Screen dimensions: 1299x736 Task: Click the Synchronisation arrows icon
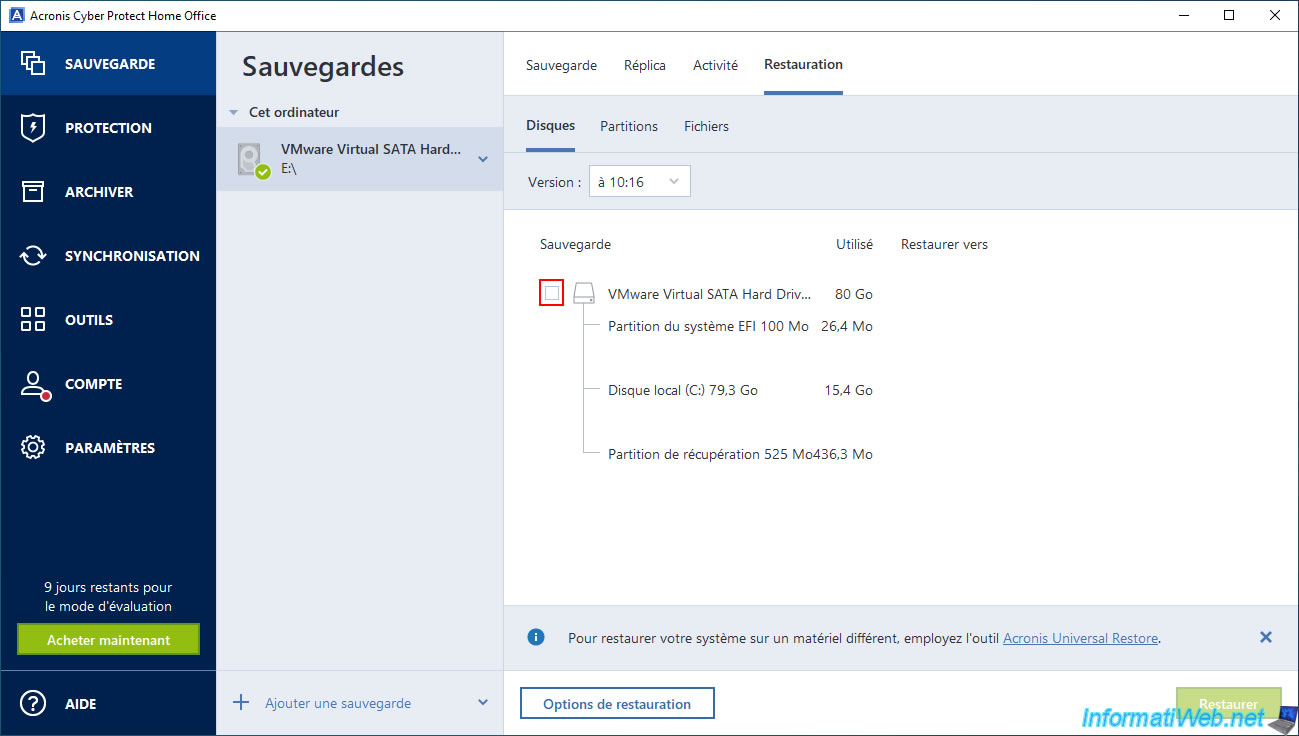click(x=33, y=255)
